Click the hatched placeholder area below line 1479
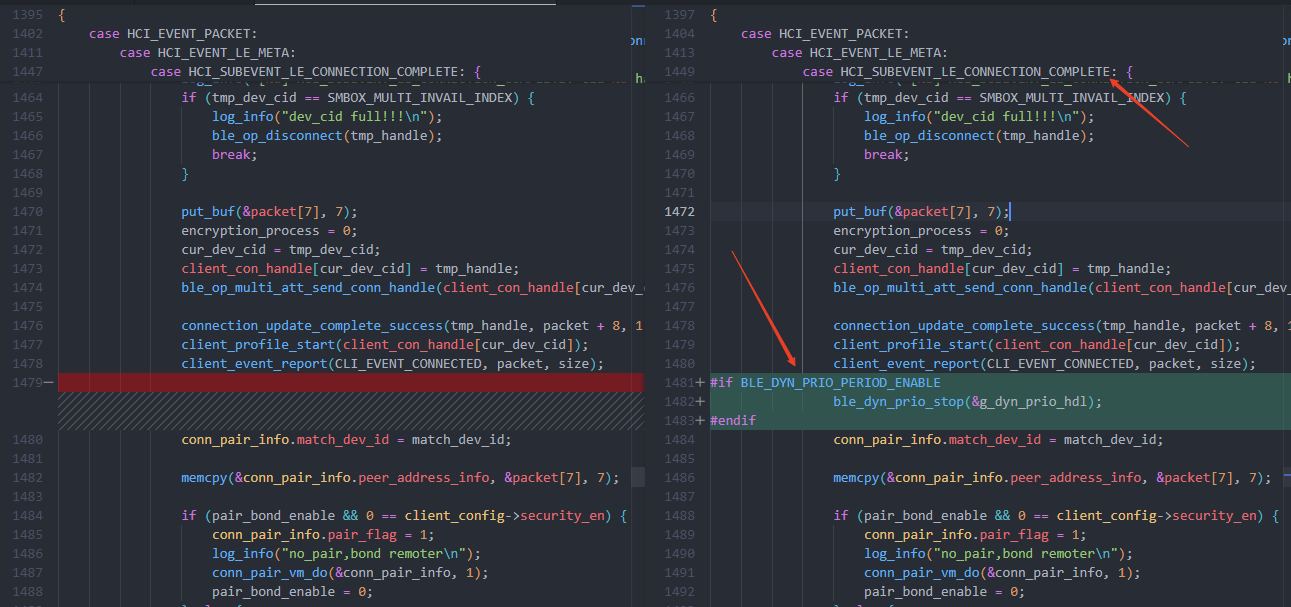 coord(350,411)
